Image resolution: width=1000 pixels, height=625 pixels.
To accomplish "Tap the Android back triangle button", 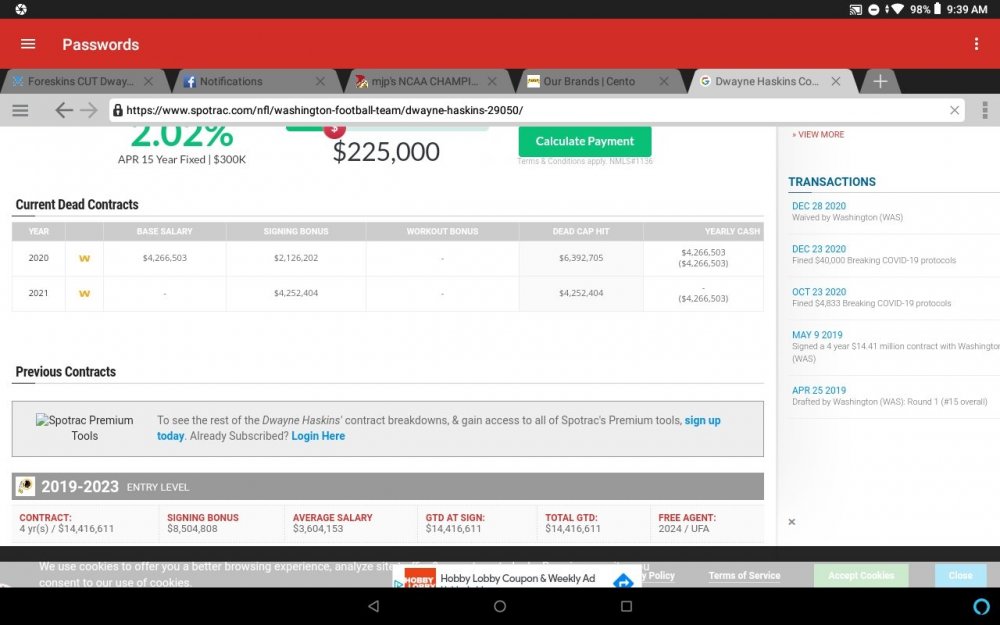I will pos(374,606).
